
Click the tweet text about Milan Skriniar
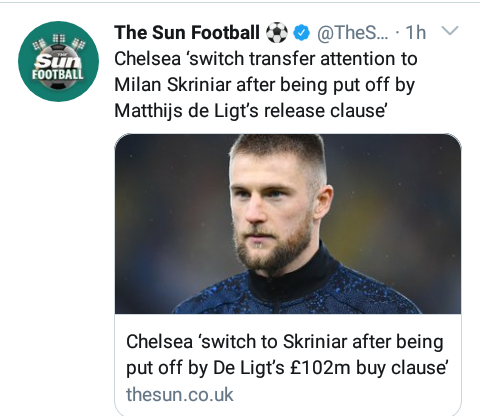[x=266, y=85]
